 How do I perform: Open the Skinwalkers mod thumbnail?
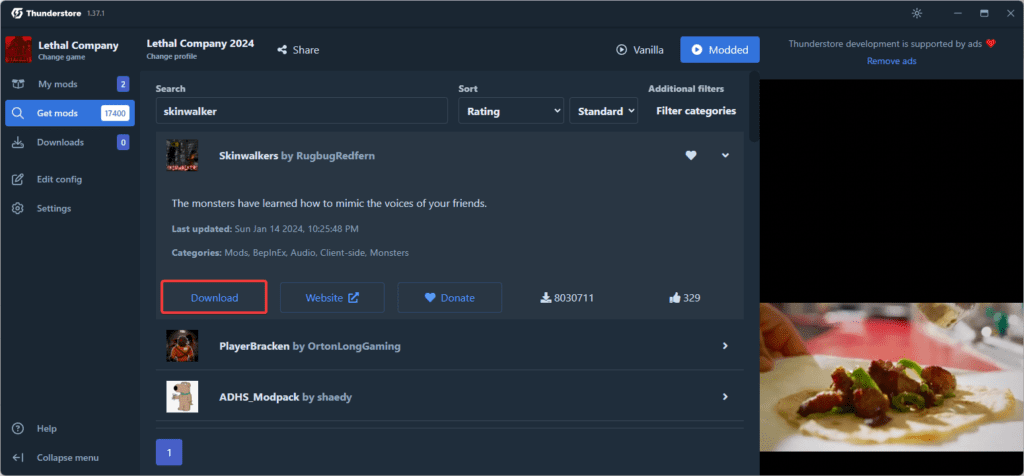(x=182, y=156)
